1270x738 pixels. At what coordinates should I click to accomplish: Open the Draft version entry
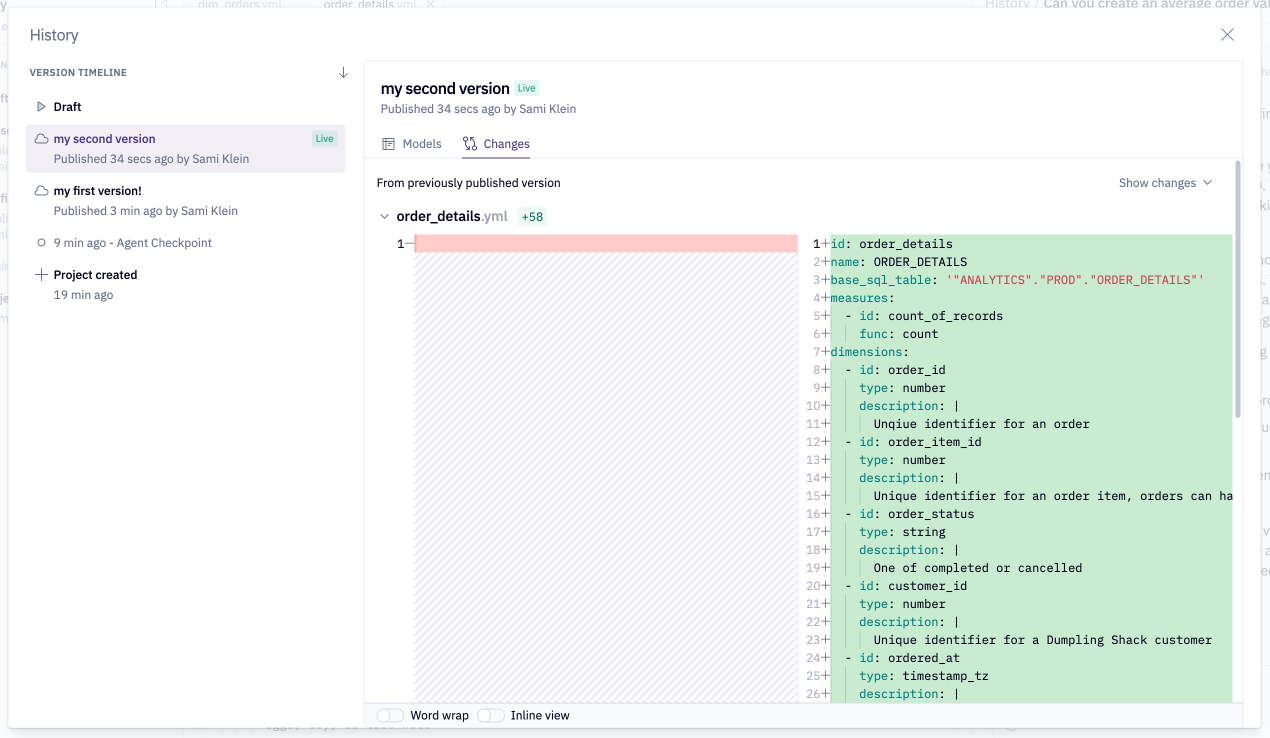coord(67,107)
